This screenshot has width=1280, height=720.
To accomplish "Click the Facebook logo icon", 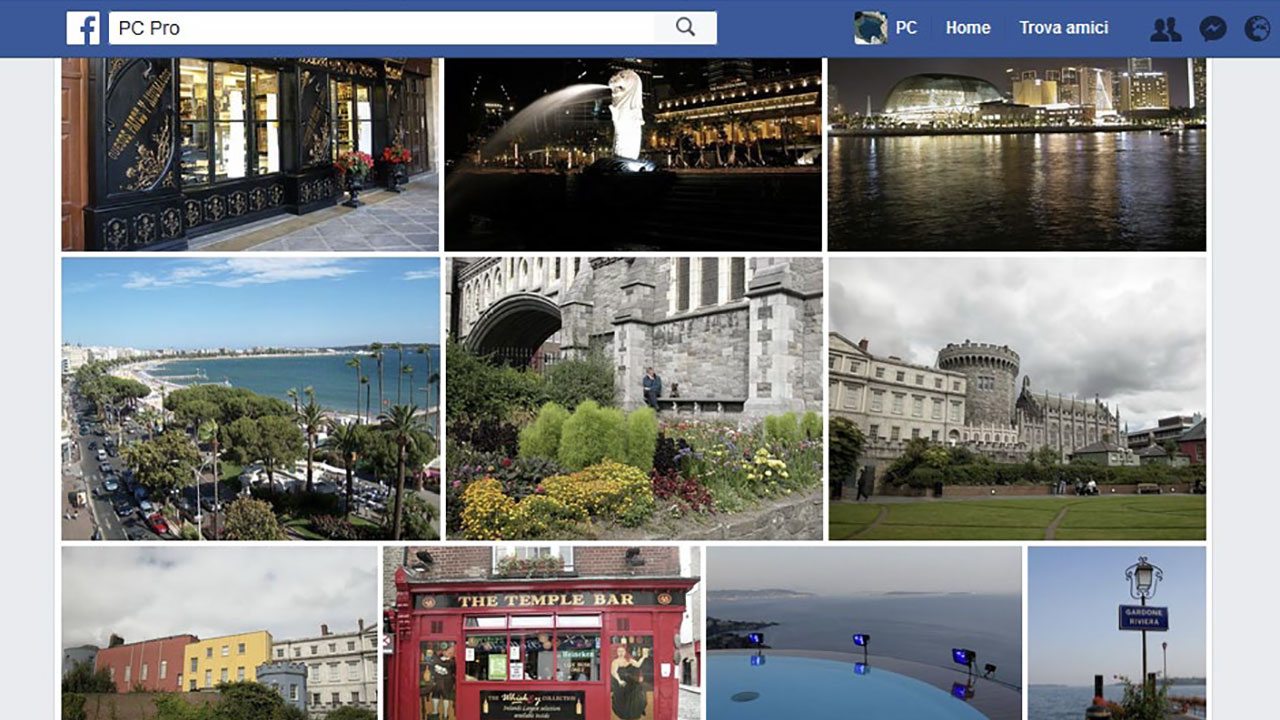I will (x=83, y=28).
